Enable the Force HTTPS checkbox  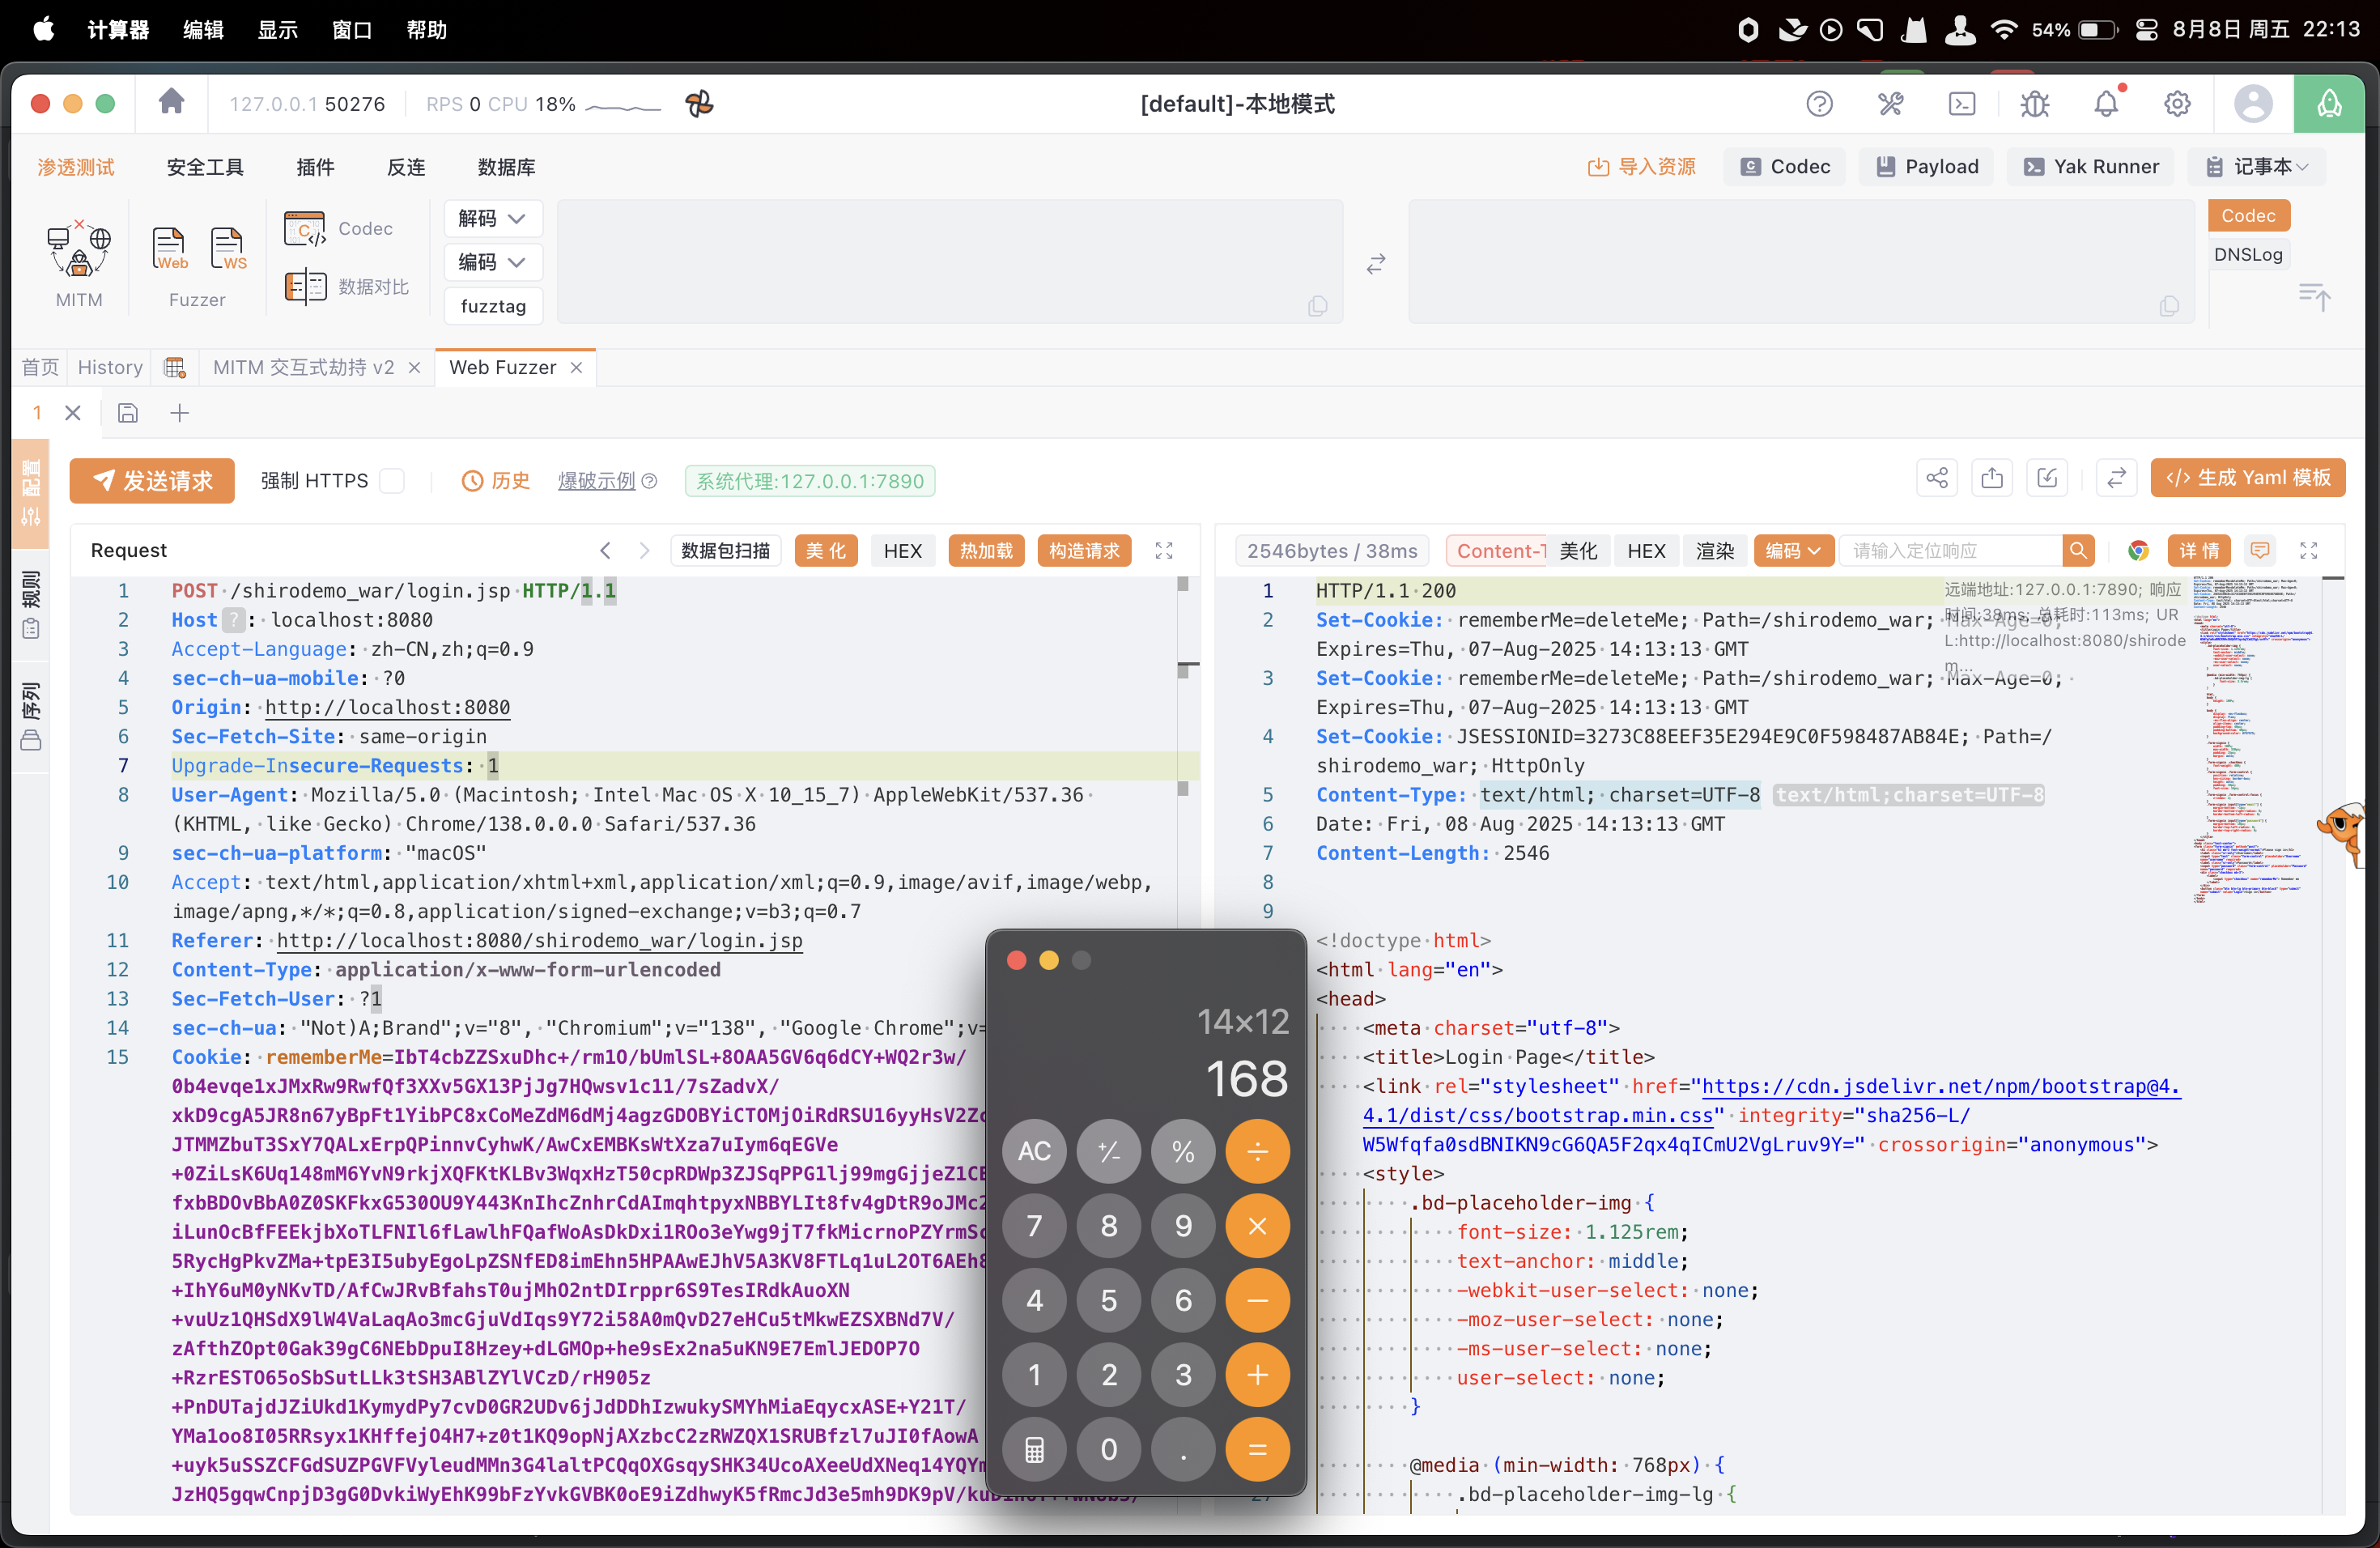[x=393, y=481]
